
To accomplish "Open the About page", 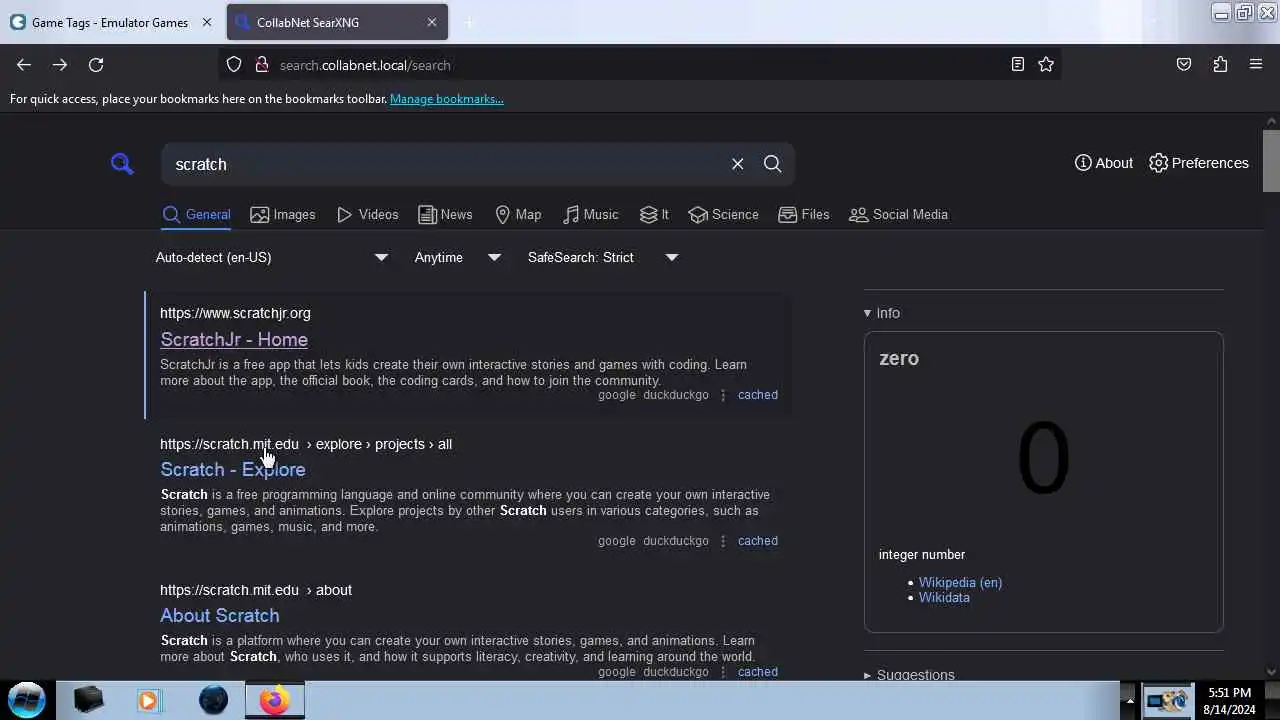I will 1104,163.
